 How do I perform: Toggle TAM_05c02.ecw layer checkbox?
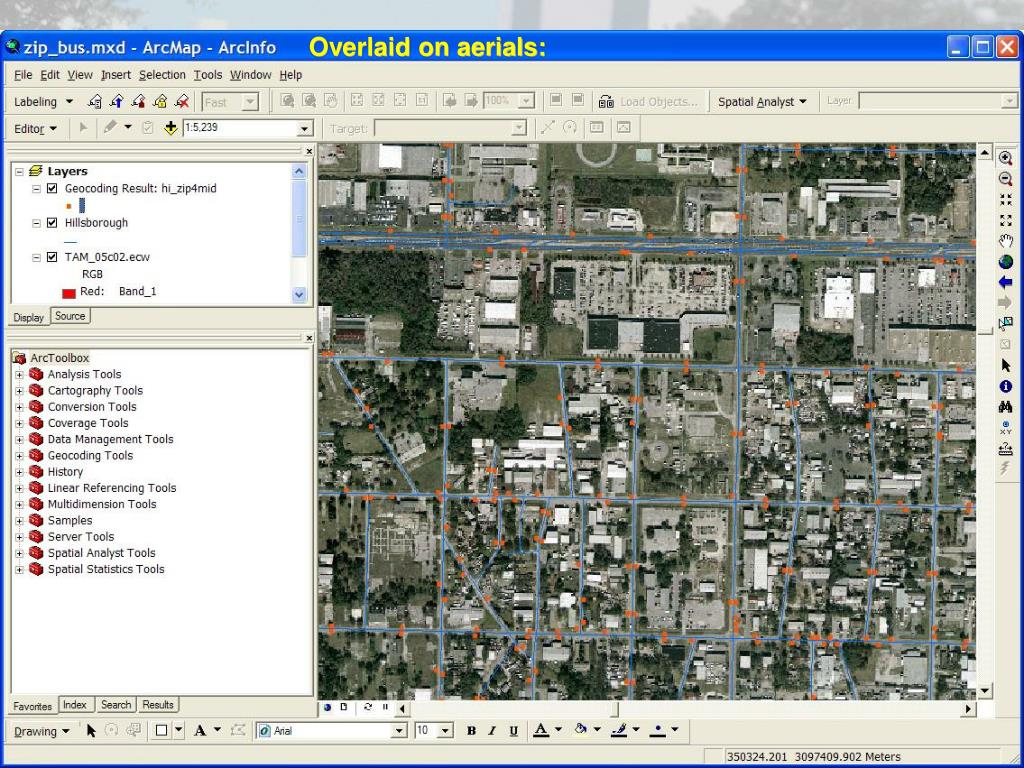pos(52,257)
